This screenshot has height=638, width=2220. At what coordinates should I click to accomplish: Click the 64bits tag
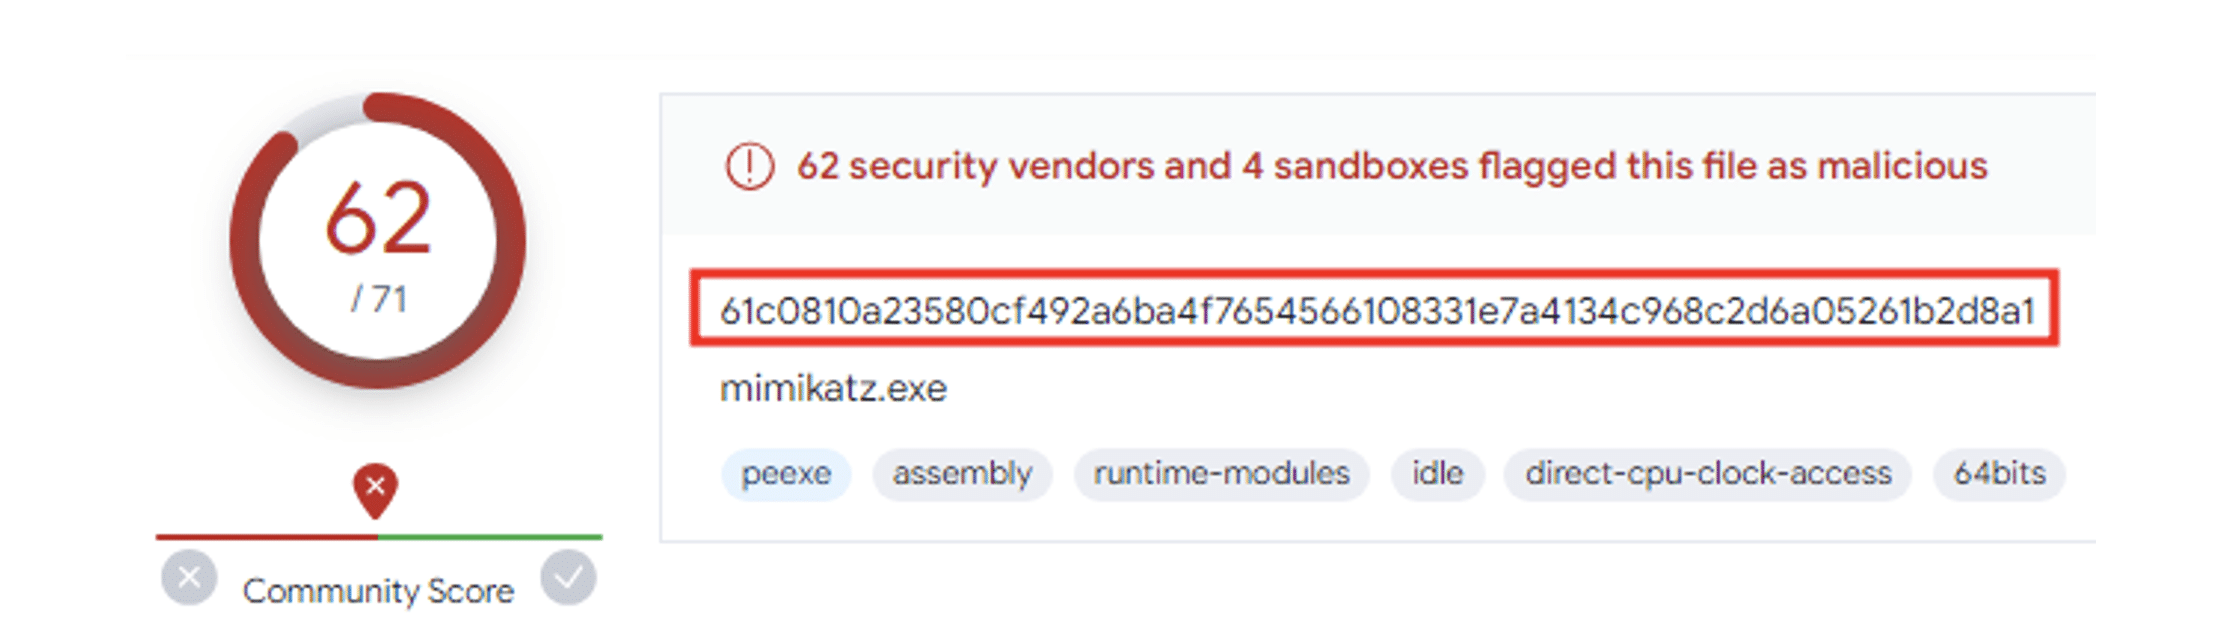[x=2000, y=473]
